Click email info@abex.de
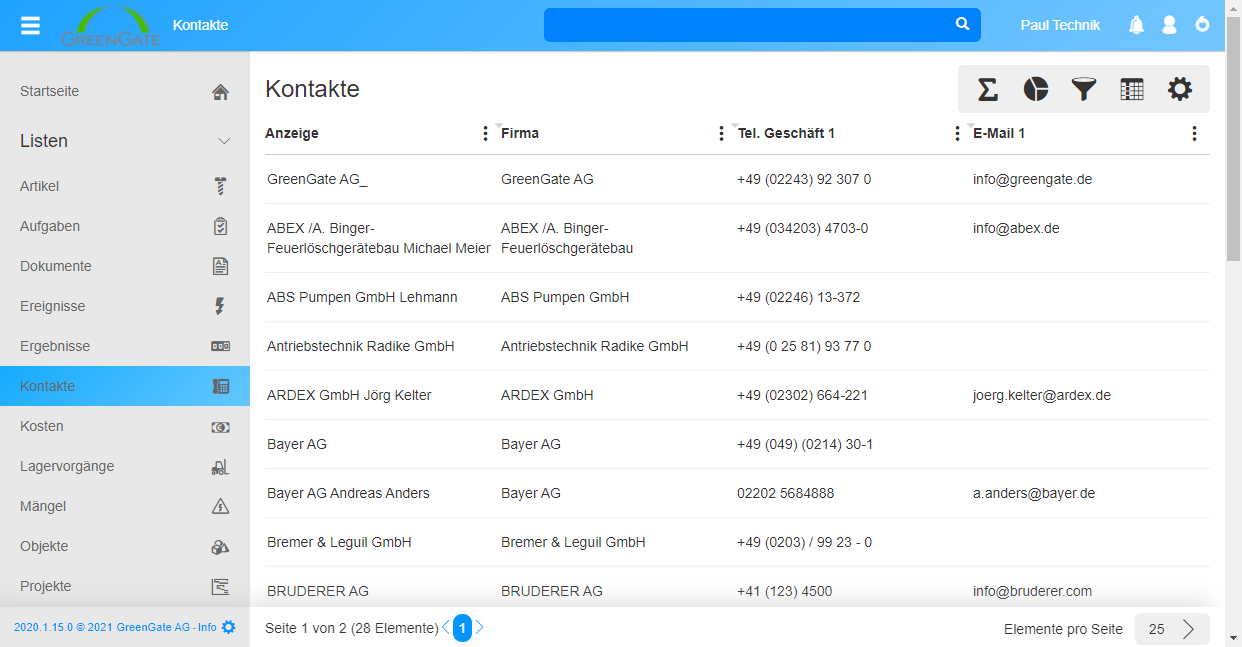This screenshot has height=647, width=1242. point(1016,228)
